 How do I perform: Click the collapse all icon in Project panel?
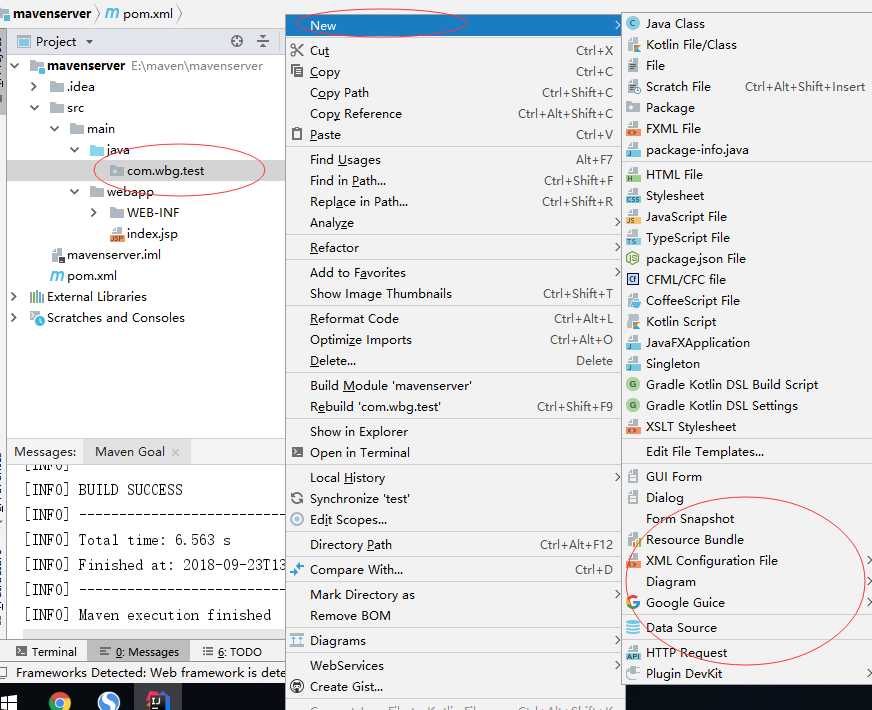pos(262,41)
